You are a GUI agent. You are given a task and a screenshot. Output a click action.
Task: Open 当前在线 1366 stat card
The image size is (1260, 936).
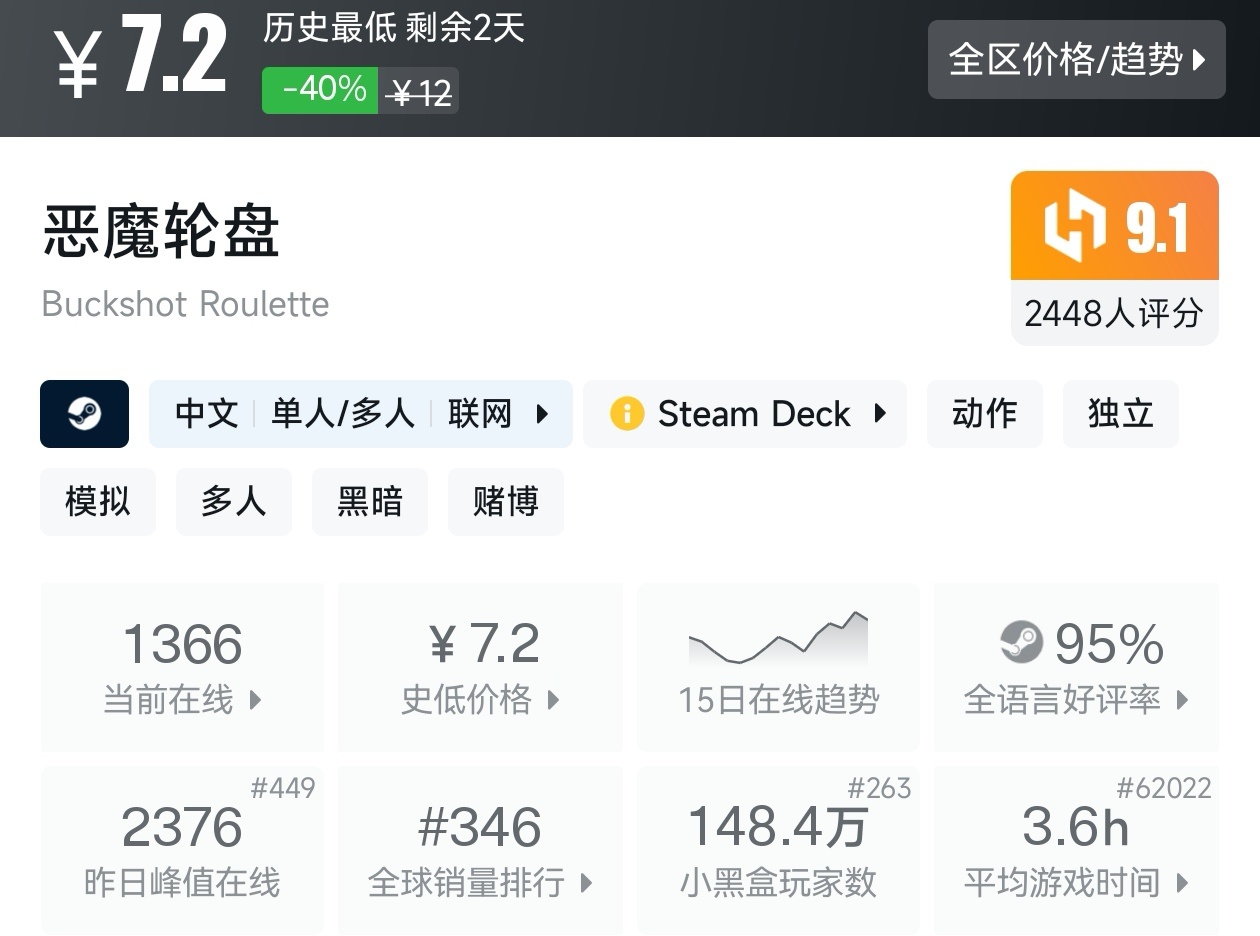tap(182, 667)
